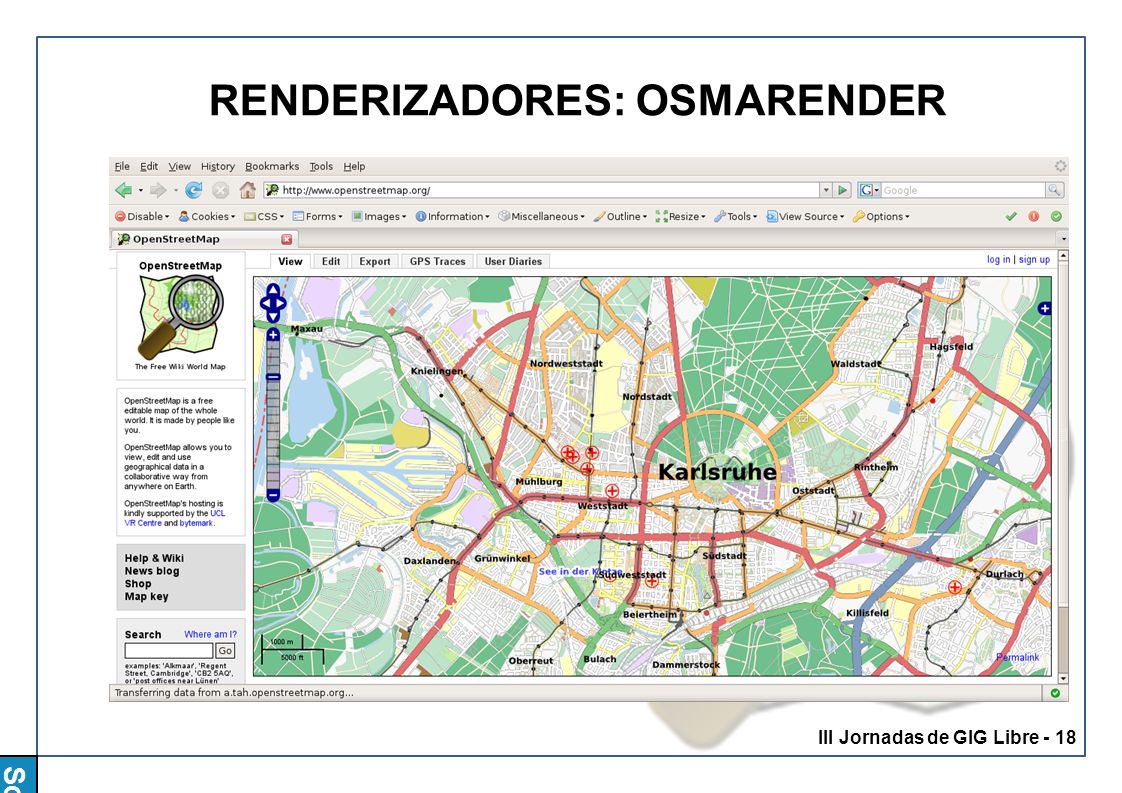Open the CSS toolbar menu
The image size is (1122, 793).
[264, 216]
